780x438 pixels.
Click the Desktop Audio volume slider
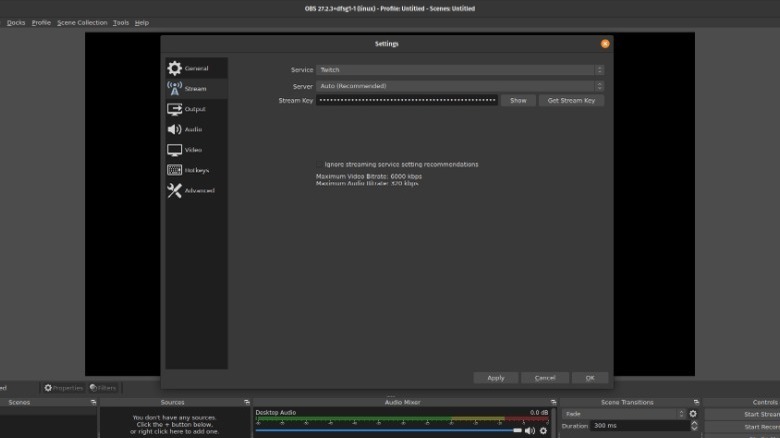(388, 430)
